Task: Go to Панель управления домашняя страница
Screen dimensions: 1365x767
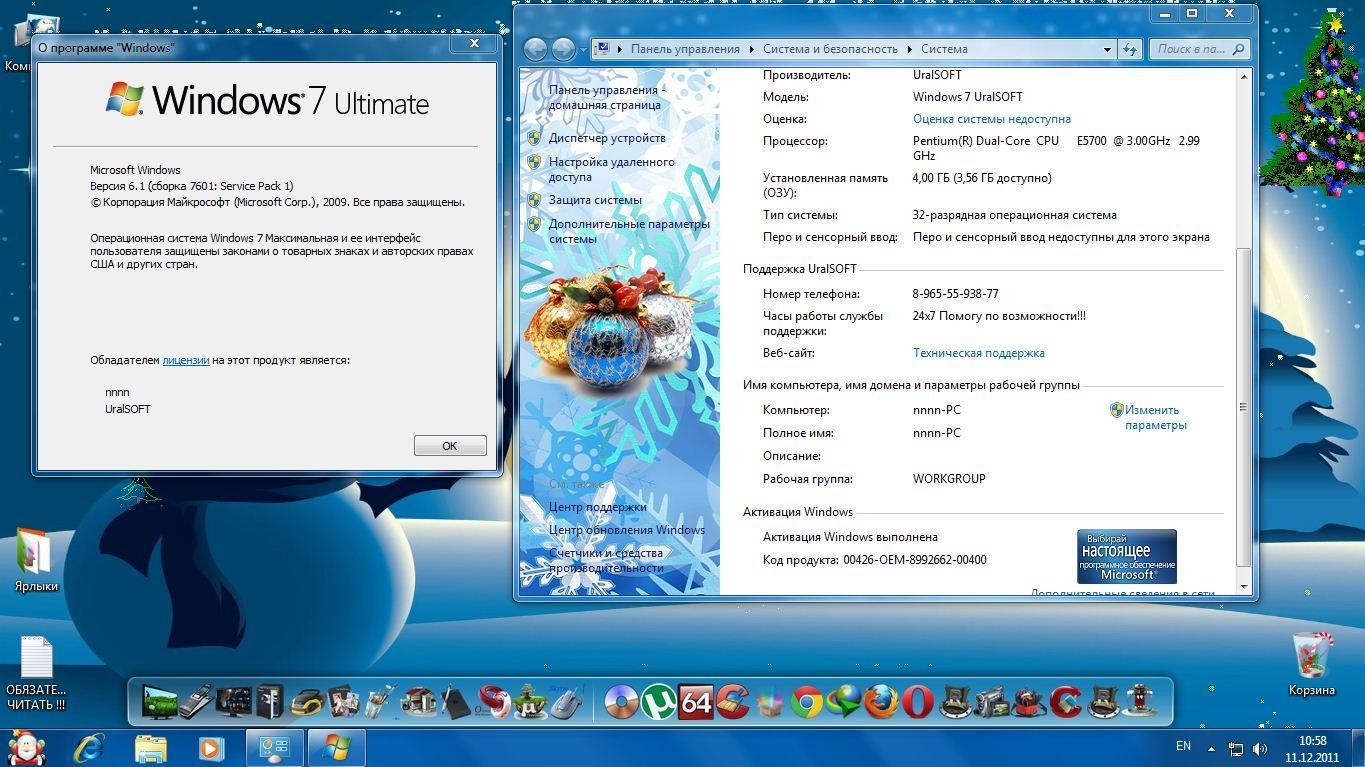Action: coord(606,97)
